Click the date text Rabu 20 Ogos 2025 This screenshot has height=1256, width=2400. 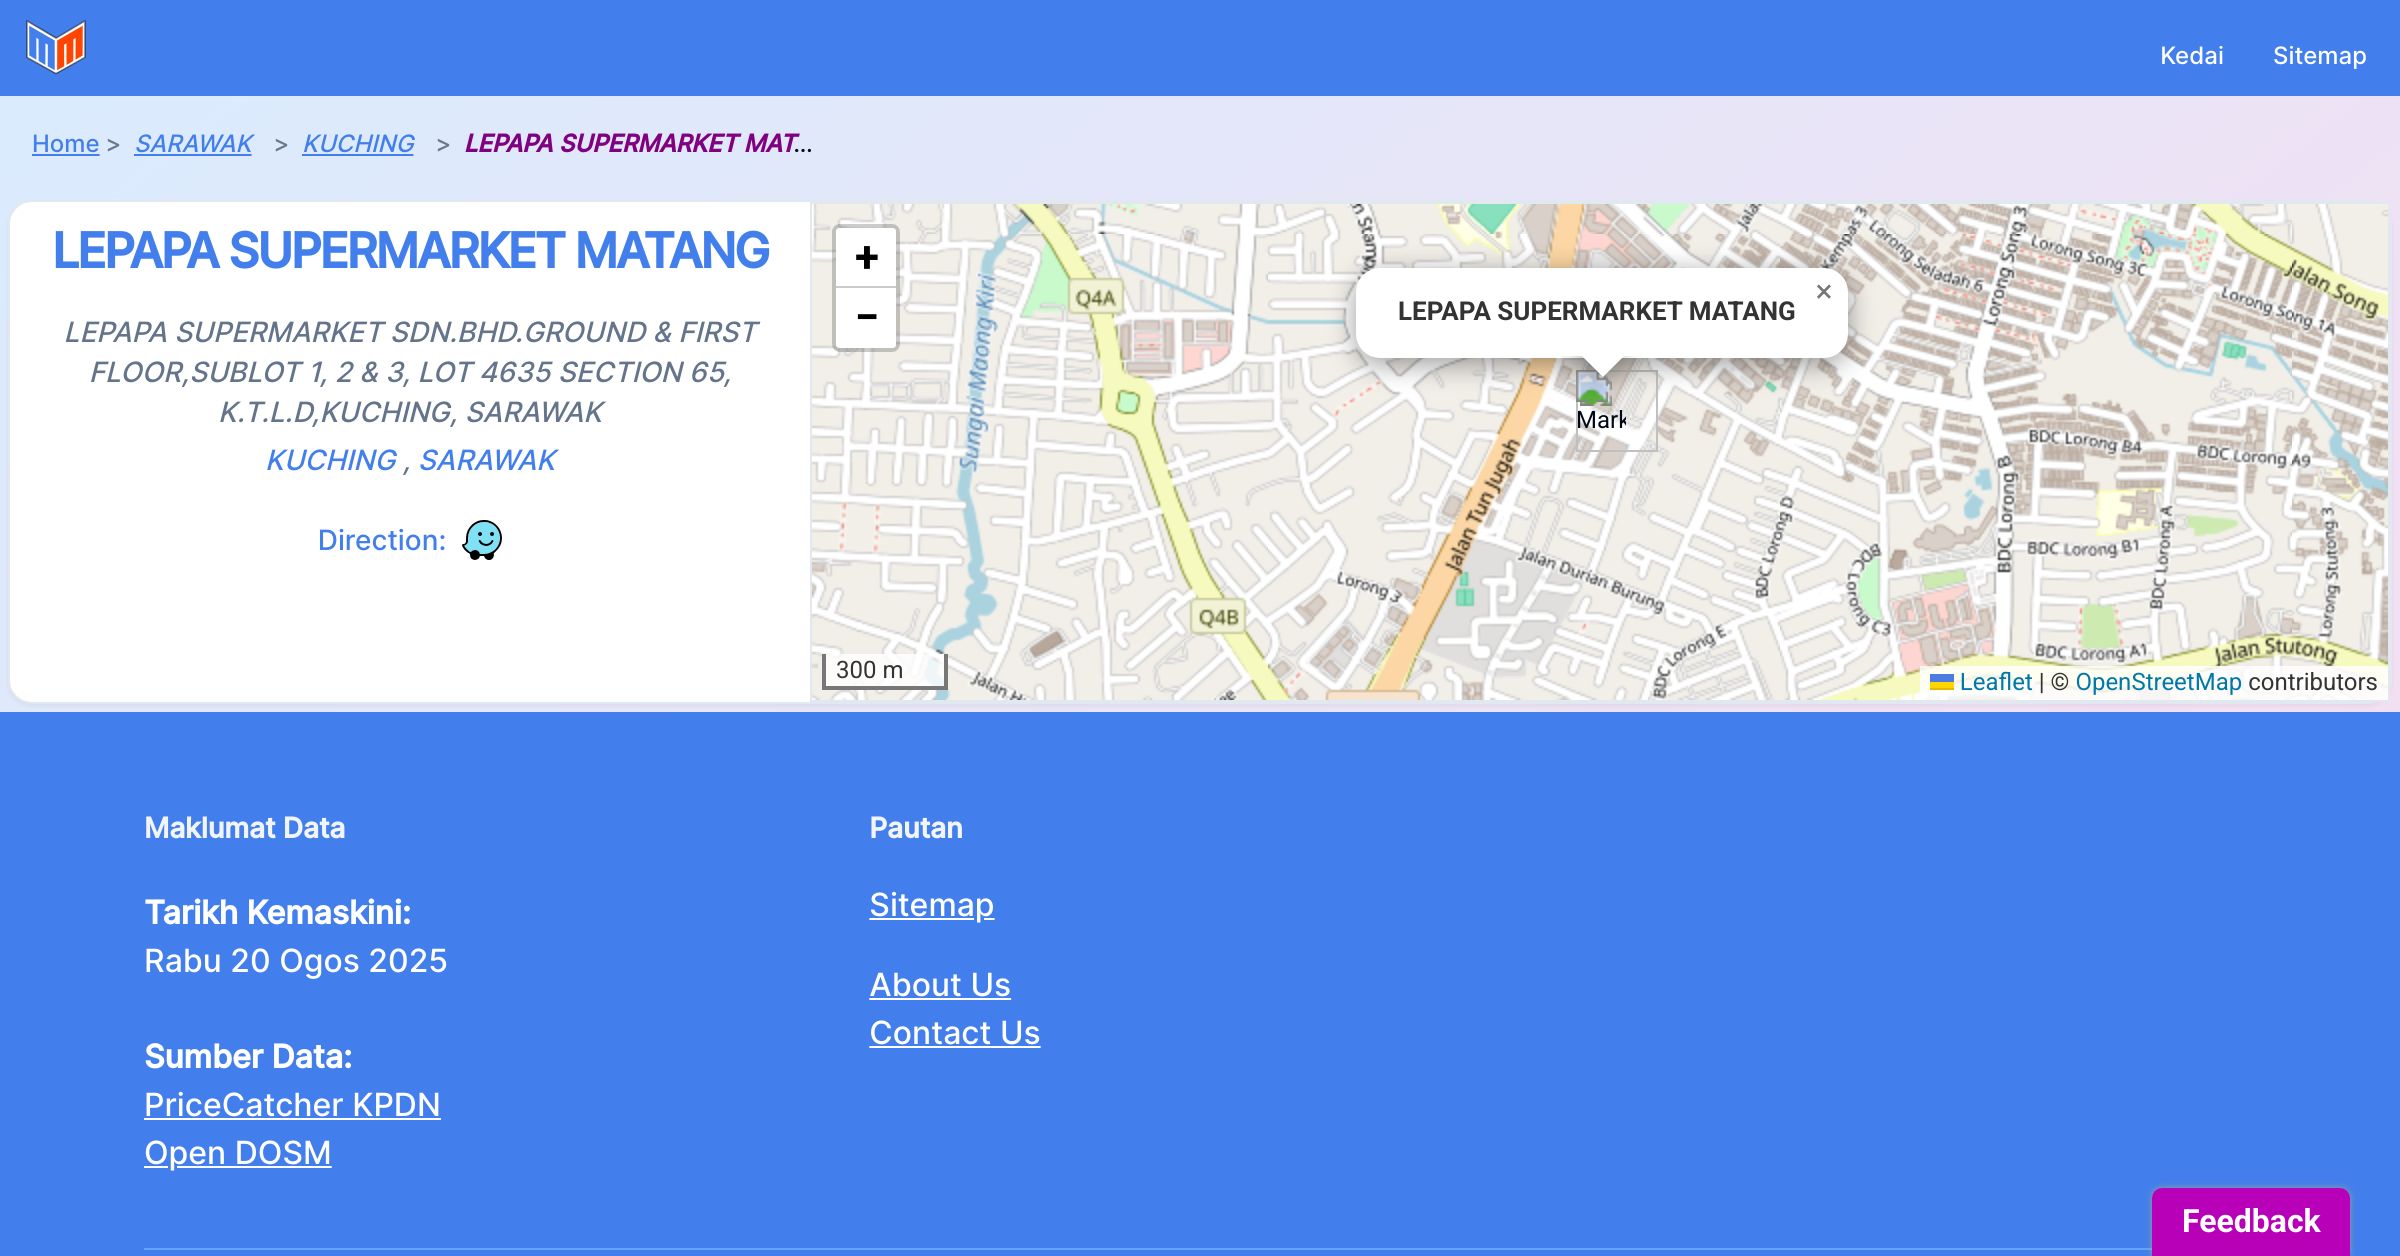[x=295, y=961]
